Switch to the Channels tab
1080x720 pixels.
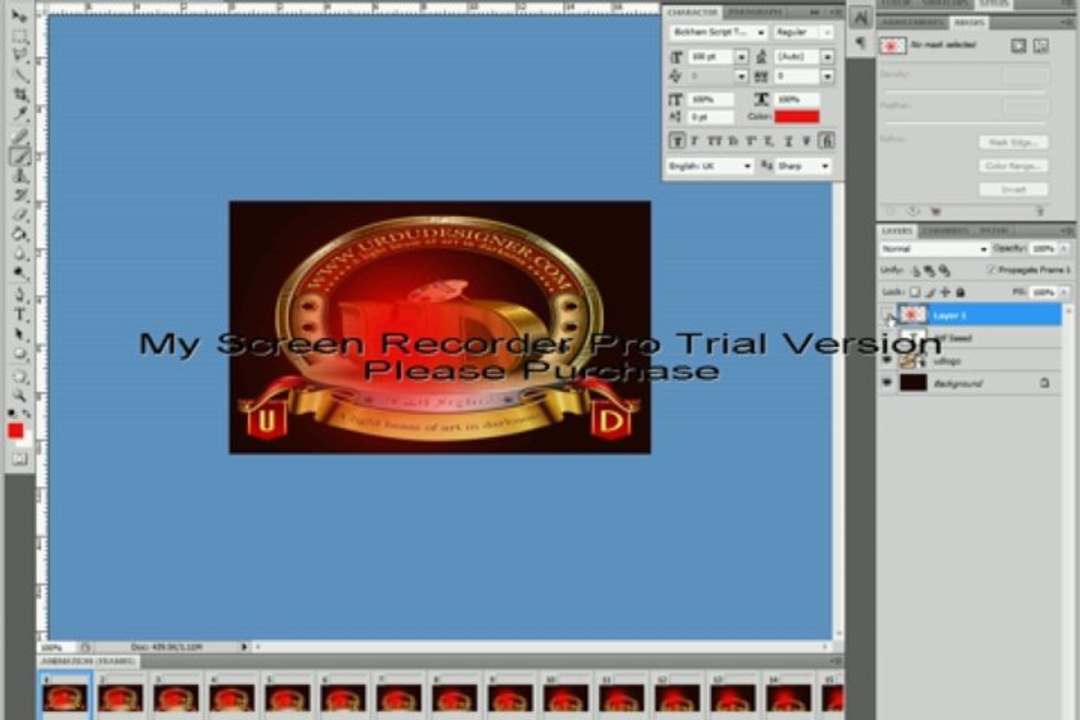pos(945,231)
